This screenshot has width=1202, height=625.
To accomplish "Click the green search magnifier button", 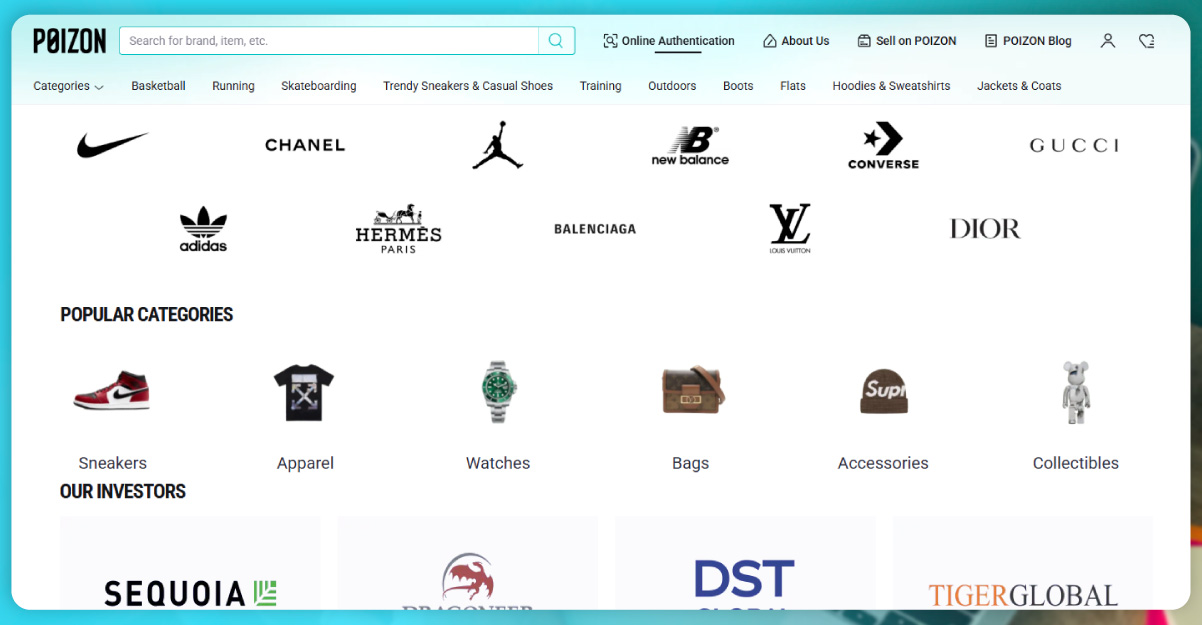I will 556,41.
